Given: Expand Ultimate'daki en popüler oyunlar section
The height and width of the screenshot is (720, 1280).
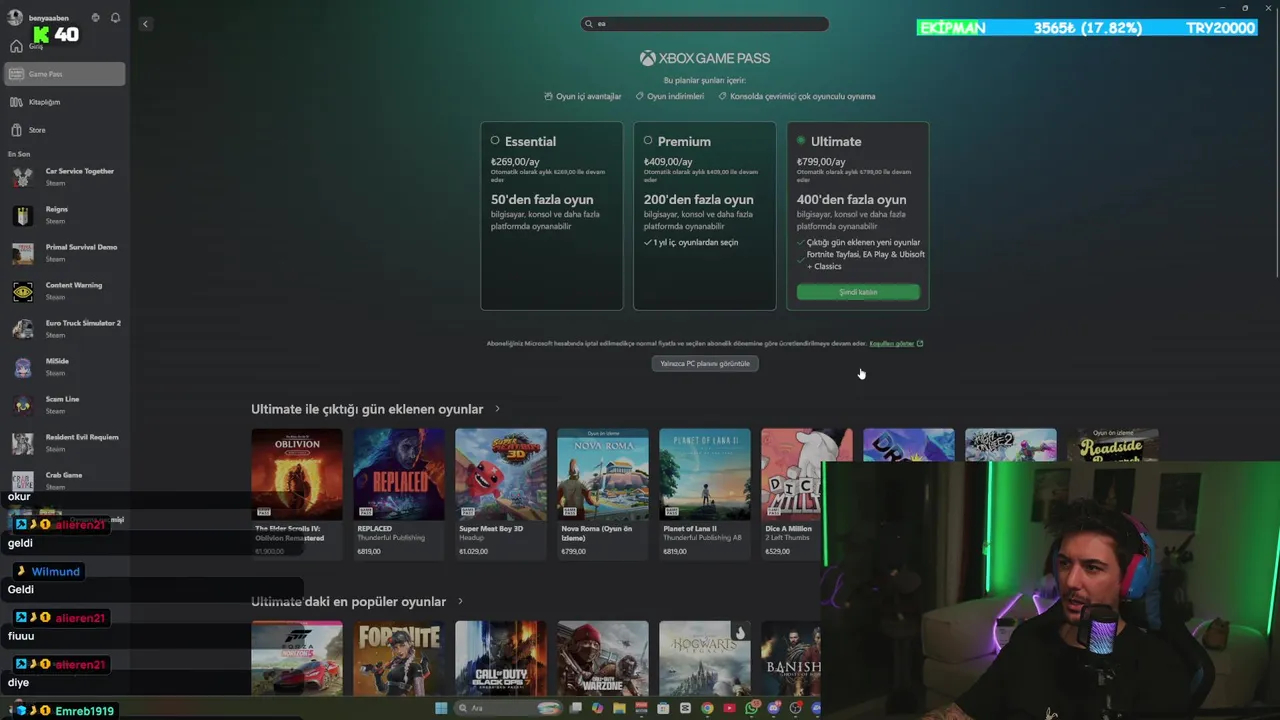Looking at the screenshot, I should coord(460,602).
